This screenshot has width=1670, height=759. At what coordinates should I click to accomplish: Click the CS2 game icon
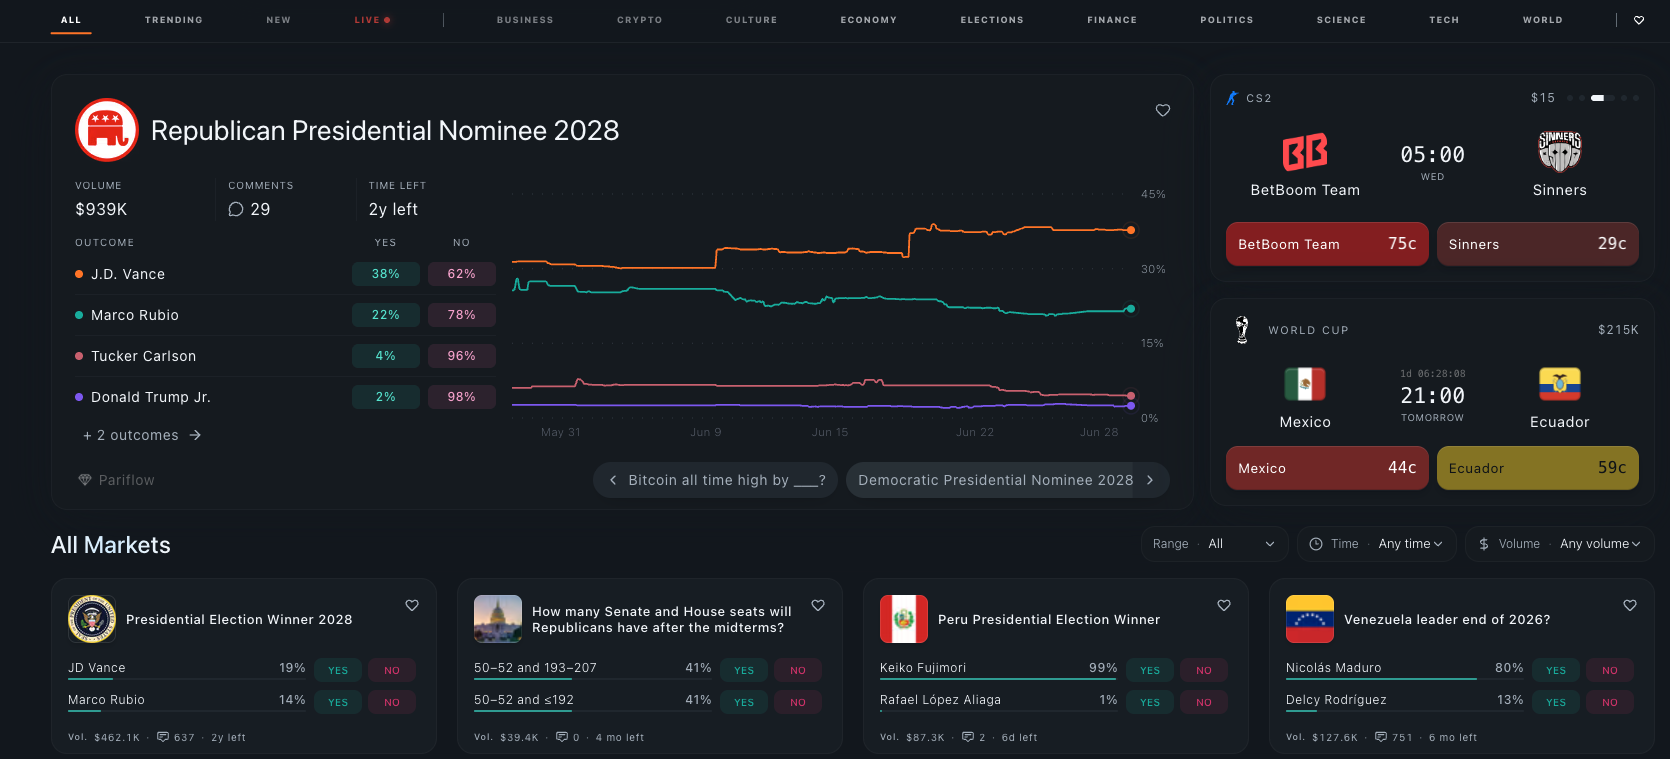pyautogui.click(x=1232, y=98)
